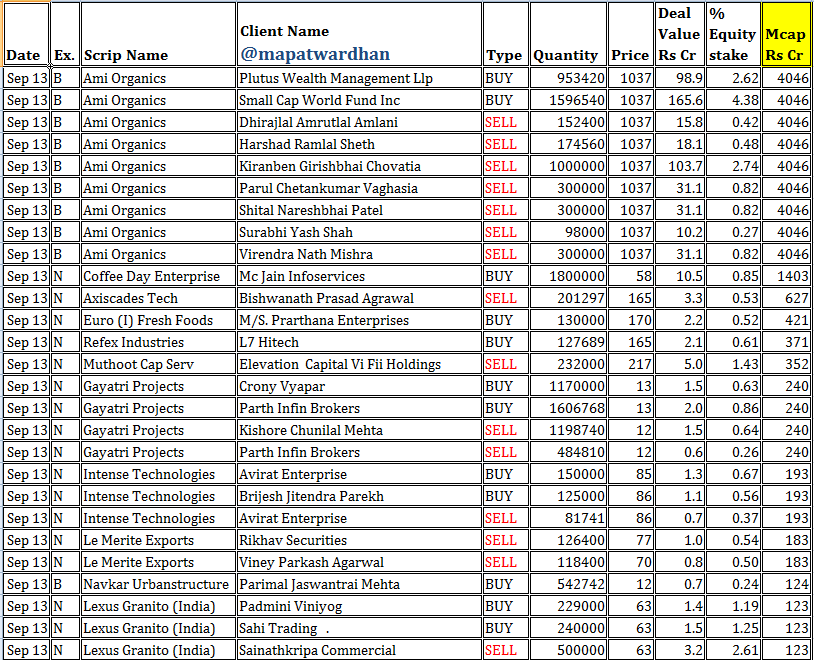
Task: Click the Ex. column header
Action: tap(65, 34)
